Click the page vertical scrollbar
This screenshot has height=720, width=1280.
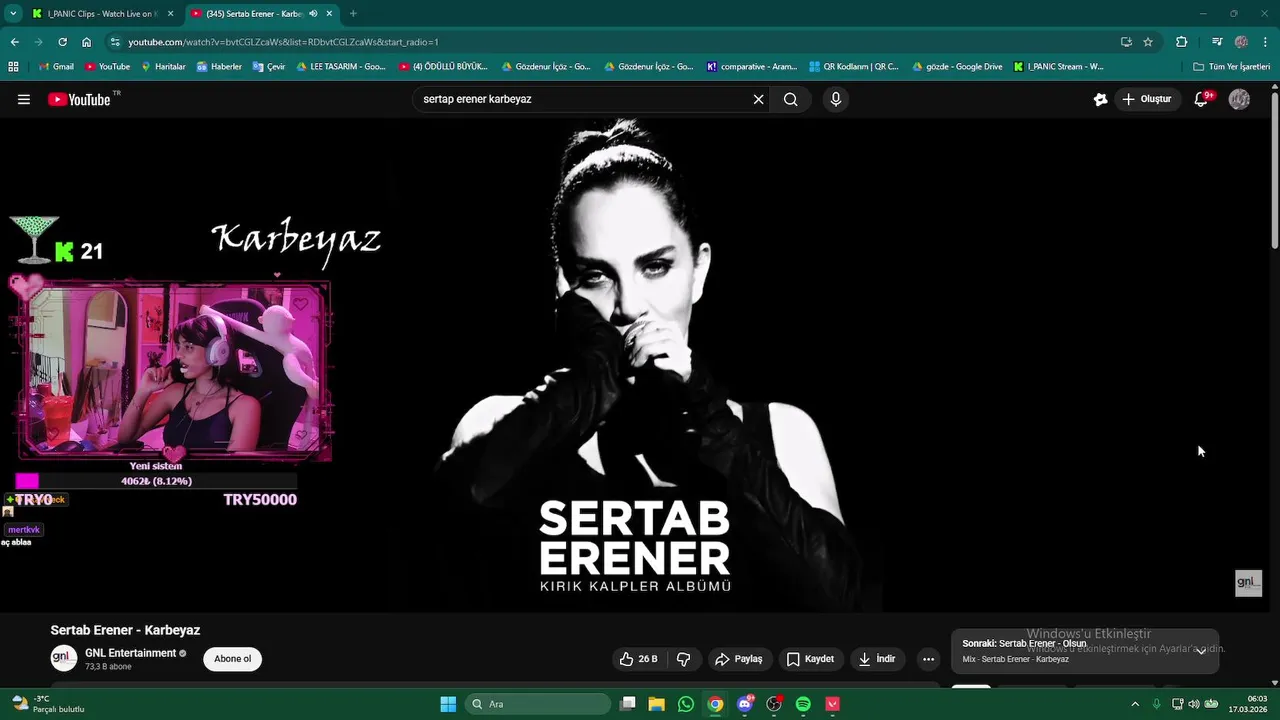coord(1275,170)
